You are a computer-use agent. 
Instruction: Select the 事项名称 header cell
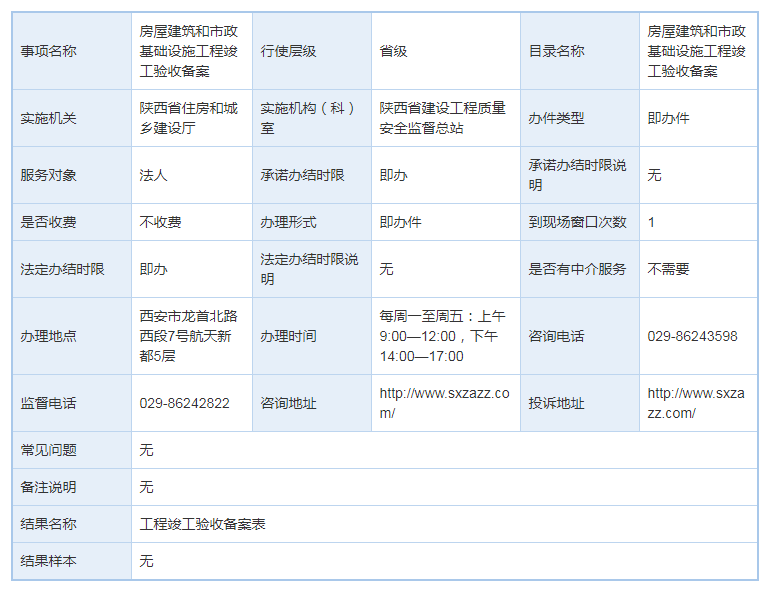pos(48,51)
